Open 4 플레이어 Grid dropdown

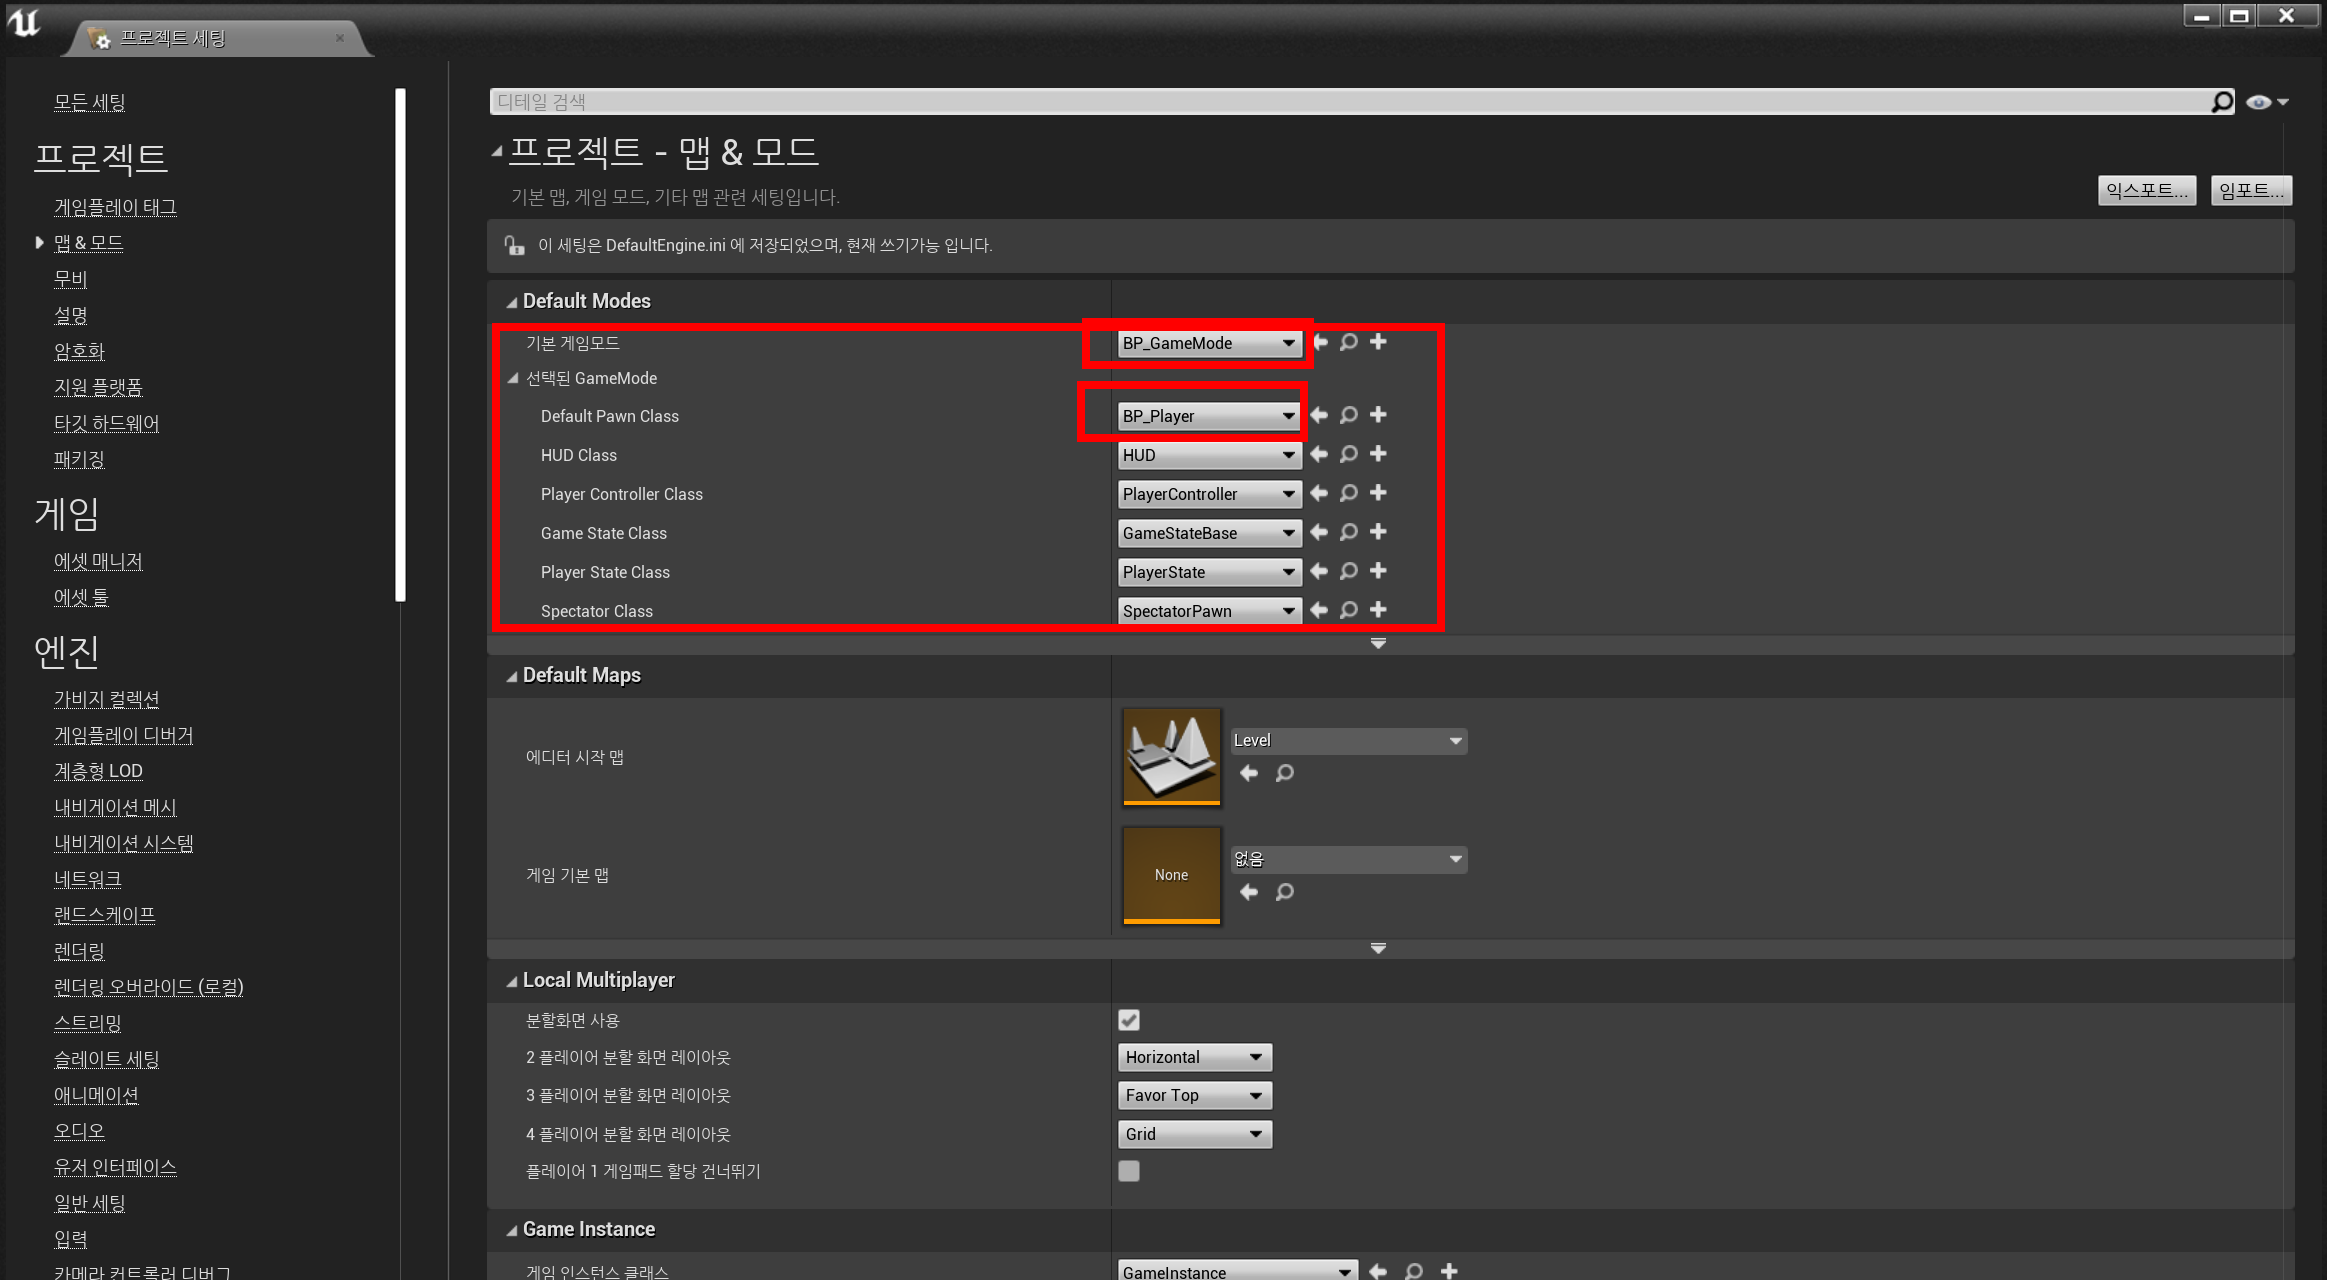coord(1195,1134)
